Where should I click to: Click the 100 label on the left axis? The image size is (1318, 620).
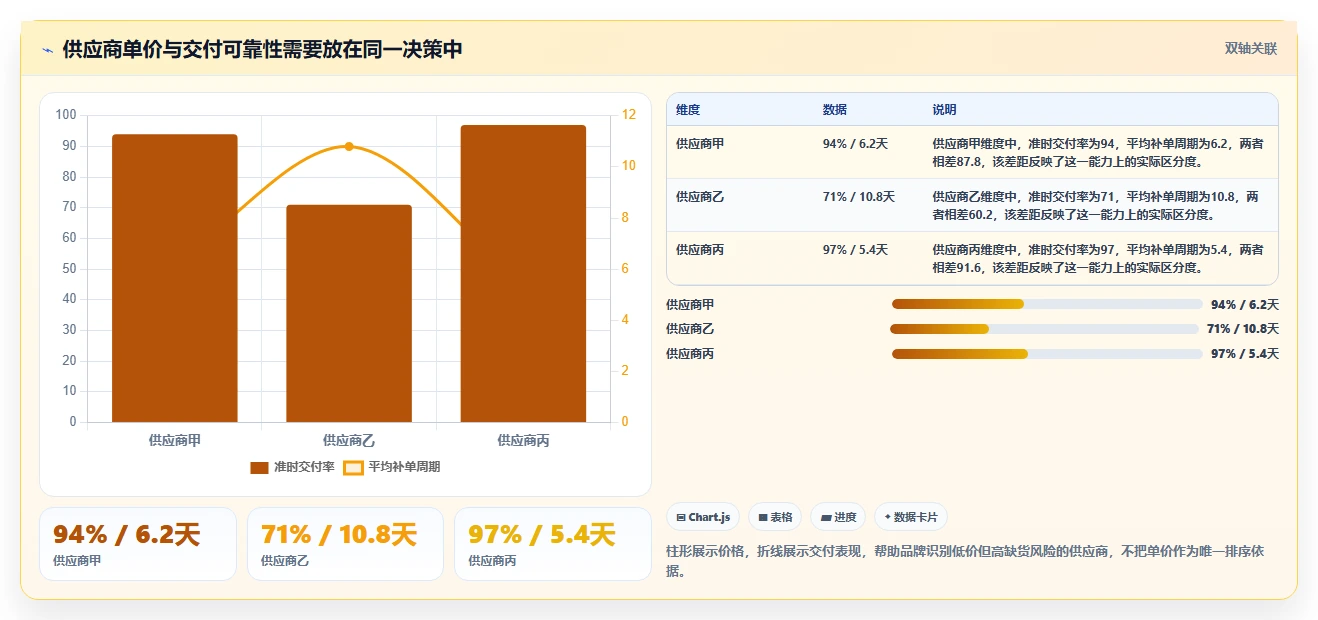(66, 115)
